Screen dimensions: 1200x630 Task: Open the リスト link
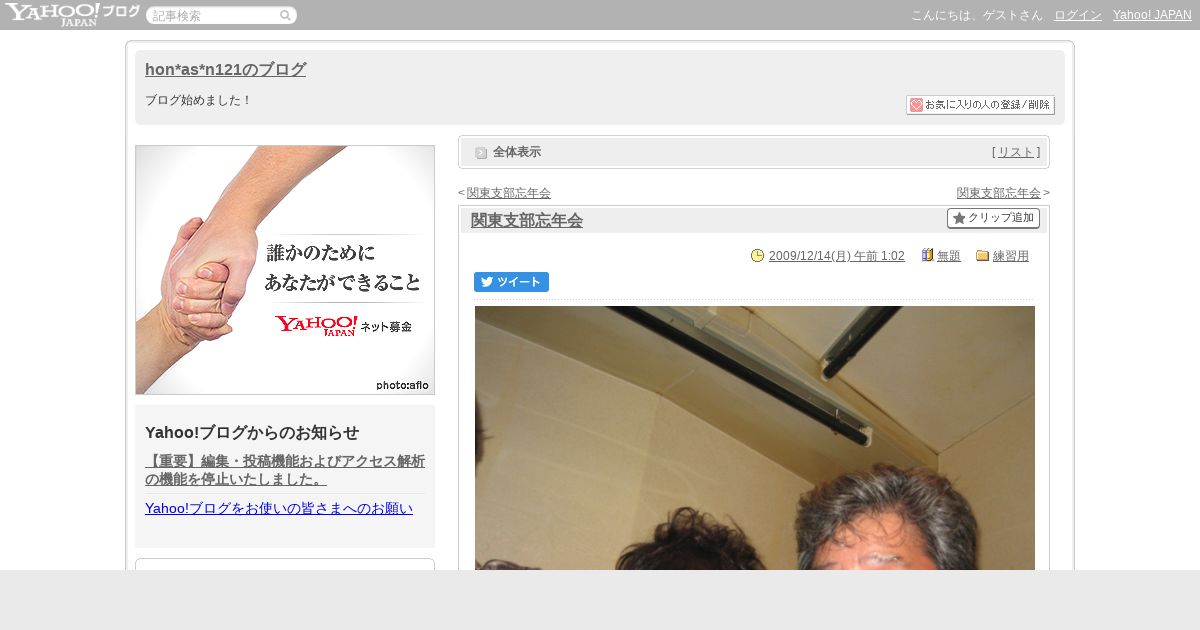pyautogui.click(x=1016, y=152)
